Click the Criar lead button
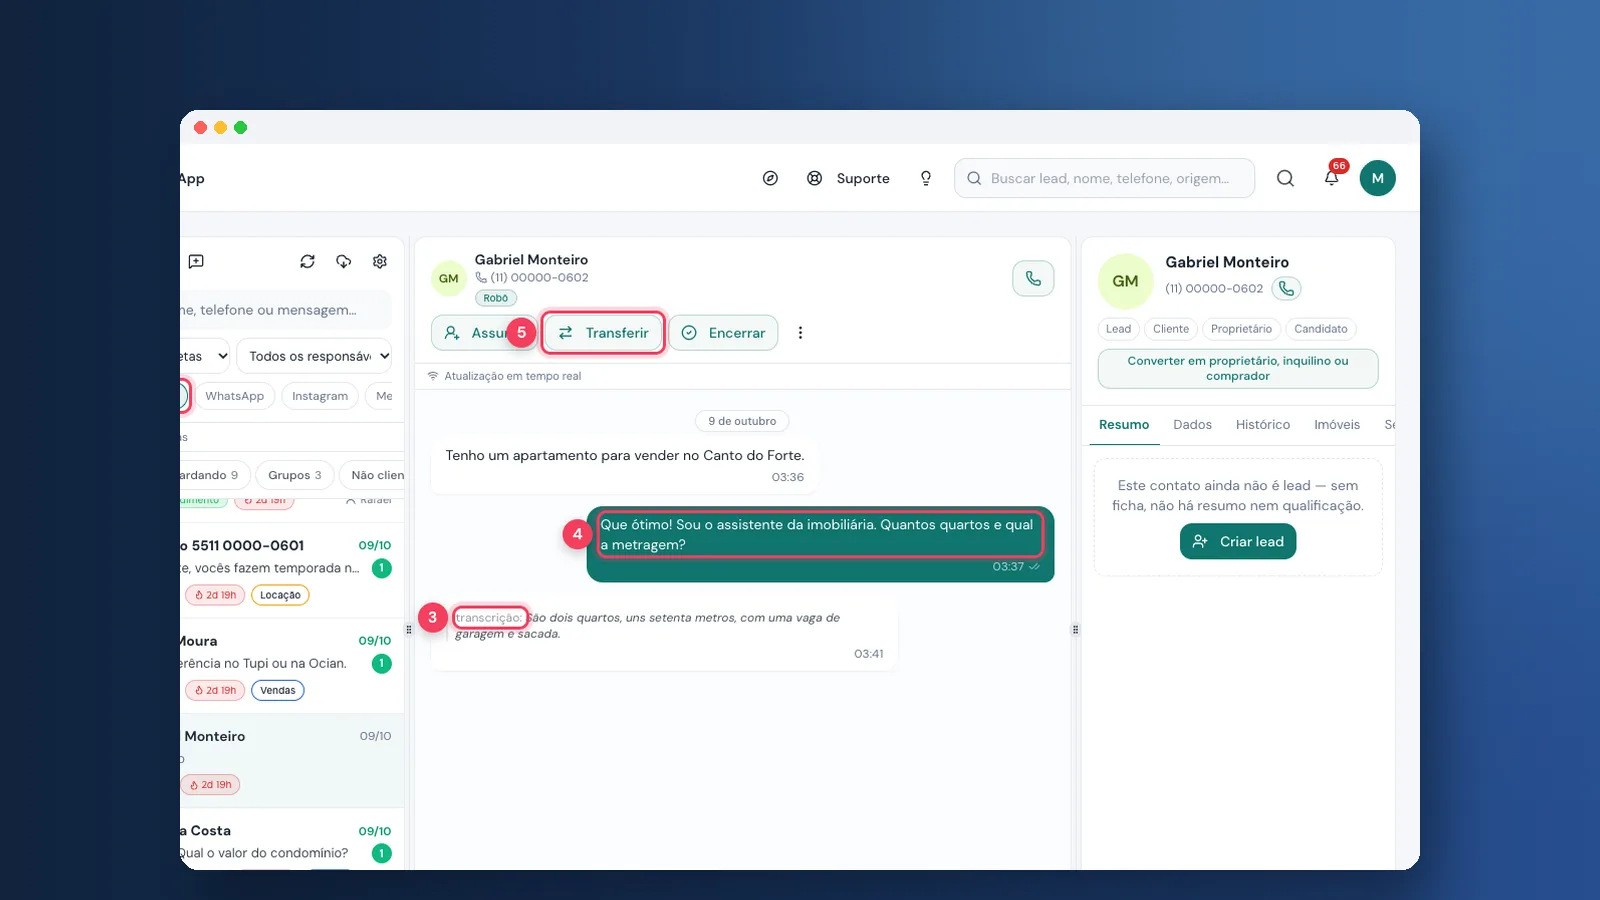Screen dimensions: 1600x900 tap(1238, 541)
